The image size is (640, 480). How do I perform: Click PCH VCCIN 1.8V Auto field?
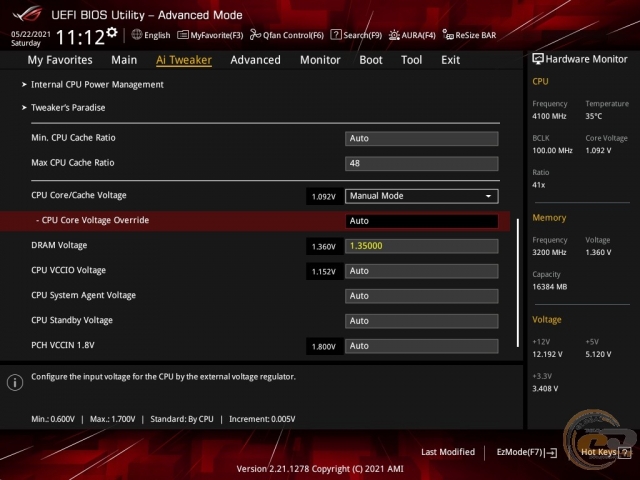pos(422,346)
